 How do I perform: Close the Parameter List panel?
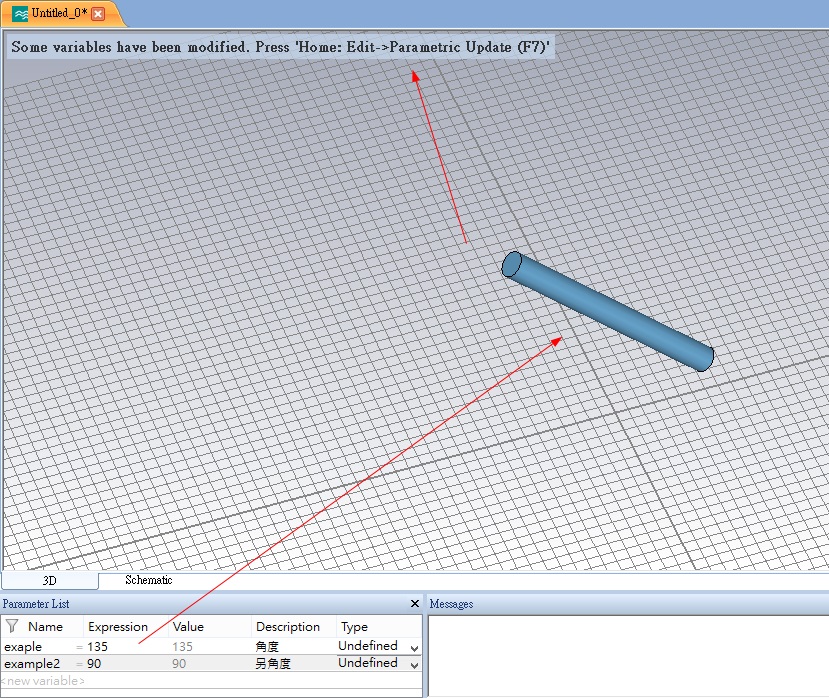pyautogui.click(x=415, y=603)
